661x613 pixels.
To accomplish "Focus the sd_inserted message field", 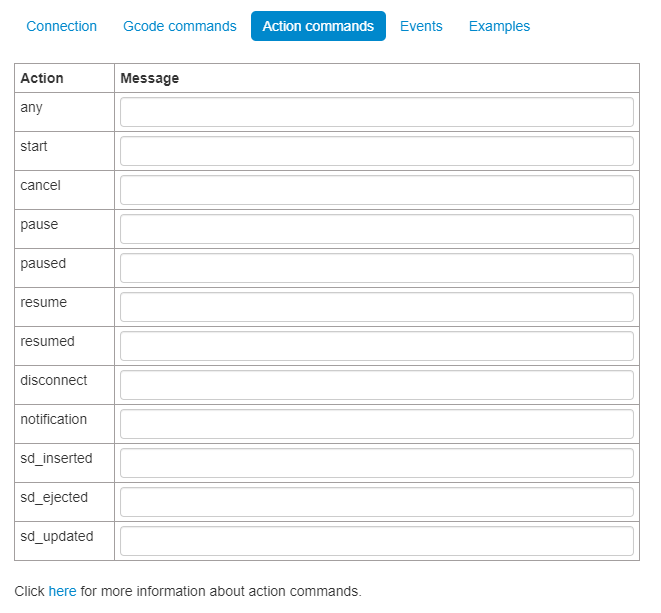I will pos(377,463).
